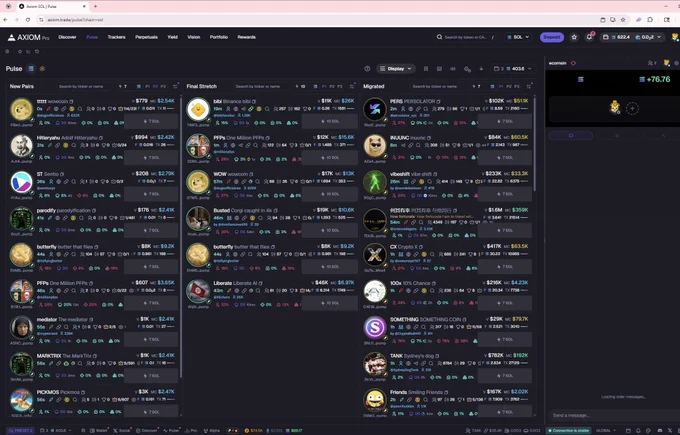Image resolution: width=680 pixels, height=435 pixels.
Task: Select preset P1 in Migrated
Action: [501, 86]
